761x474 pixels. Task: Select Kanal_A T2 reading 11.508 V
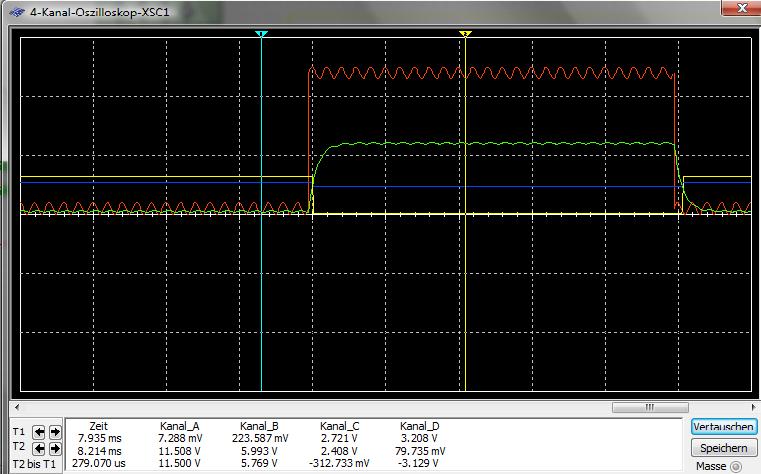(x=180, y=451)
